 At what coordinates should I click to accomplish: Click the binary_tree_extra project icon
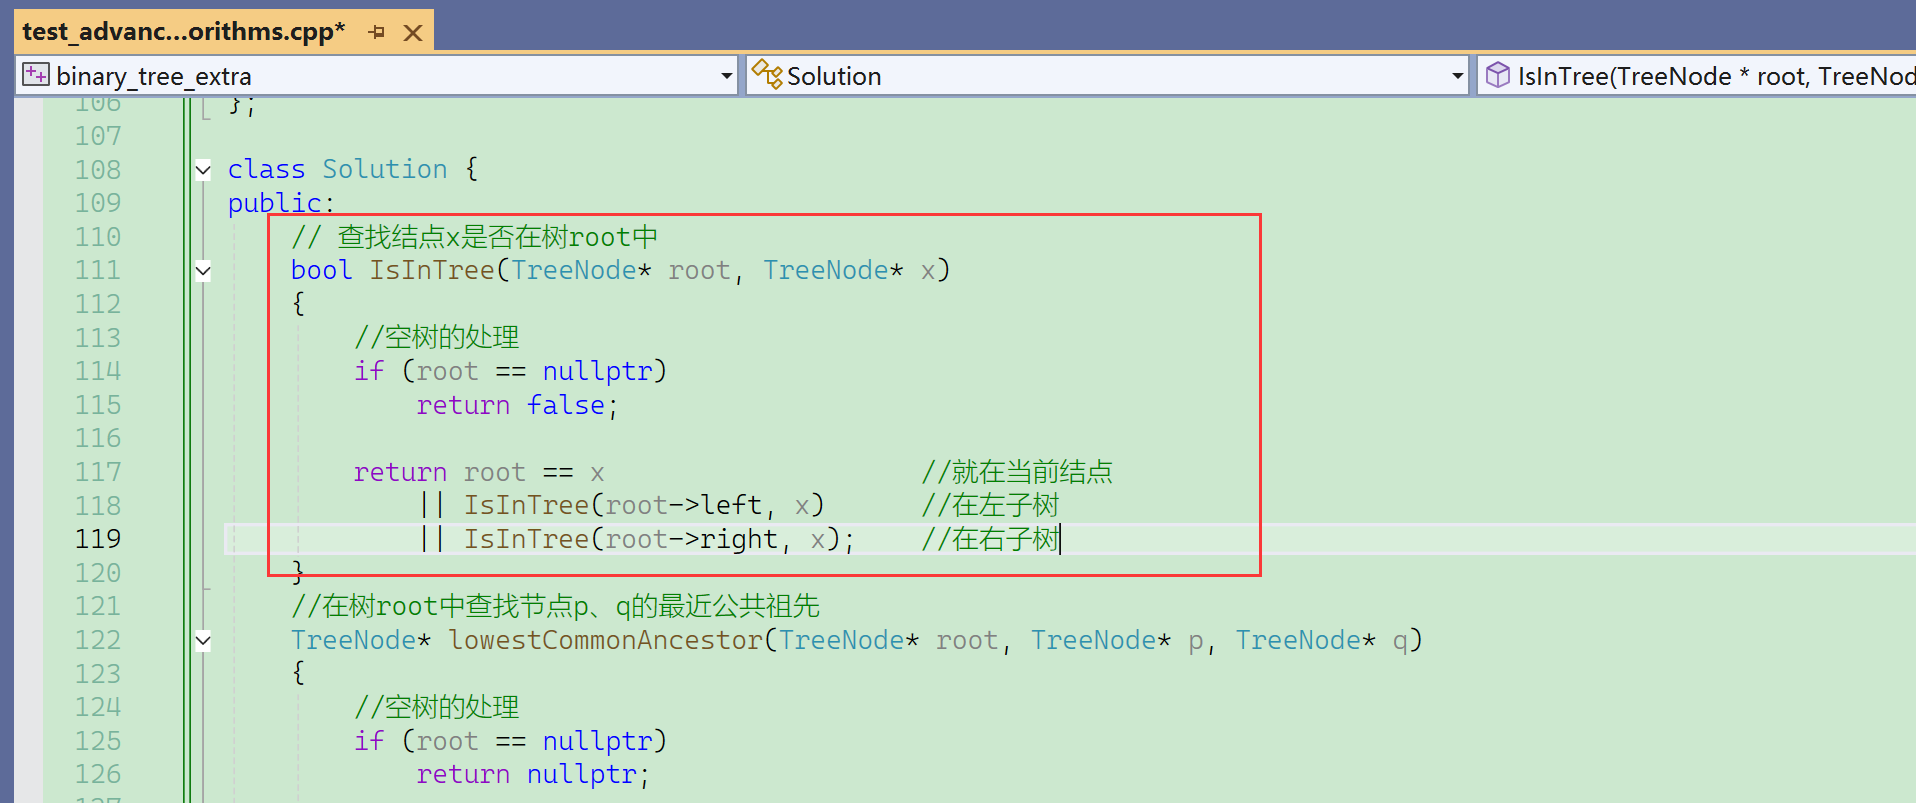click(x=36, y=75)
